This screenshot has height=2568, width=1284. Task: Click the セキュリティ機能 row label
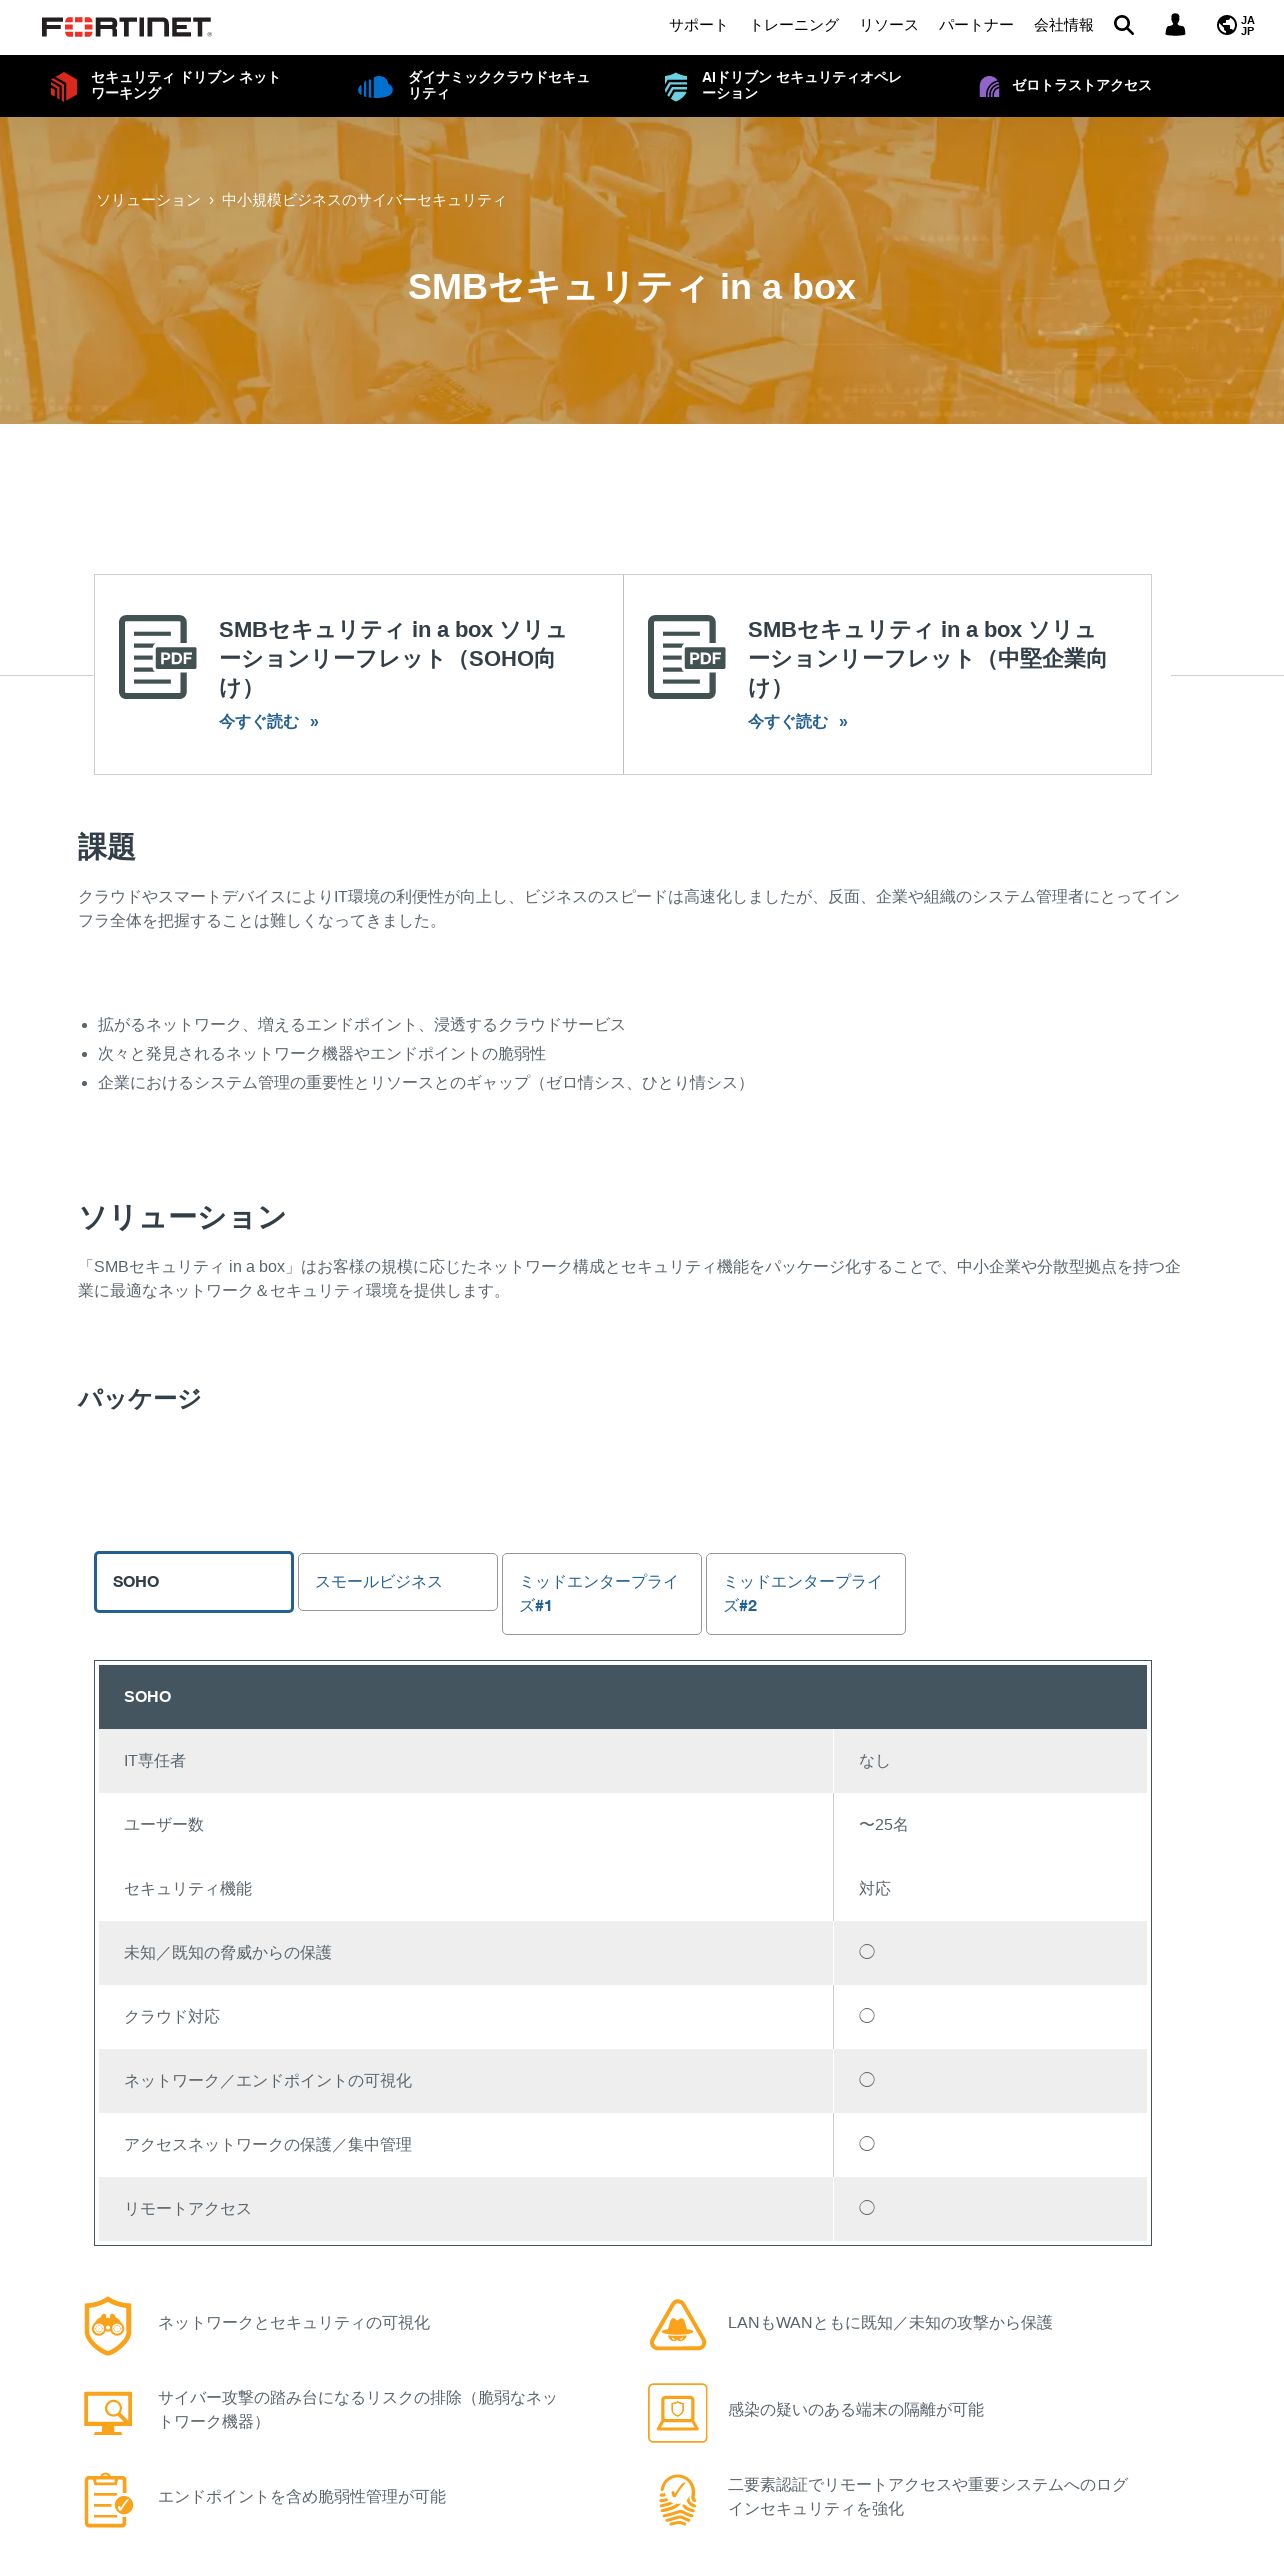pyautogui.click(x=188, y=1889)
